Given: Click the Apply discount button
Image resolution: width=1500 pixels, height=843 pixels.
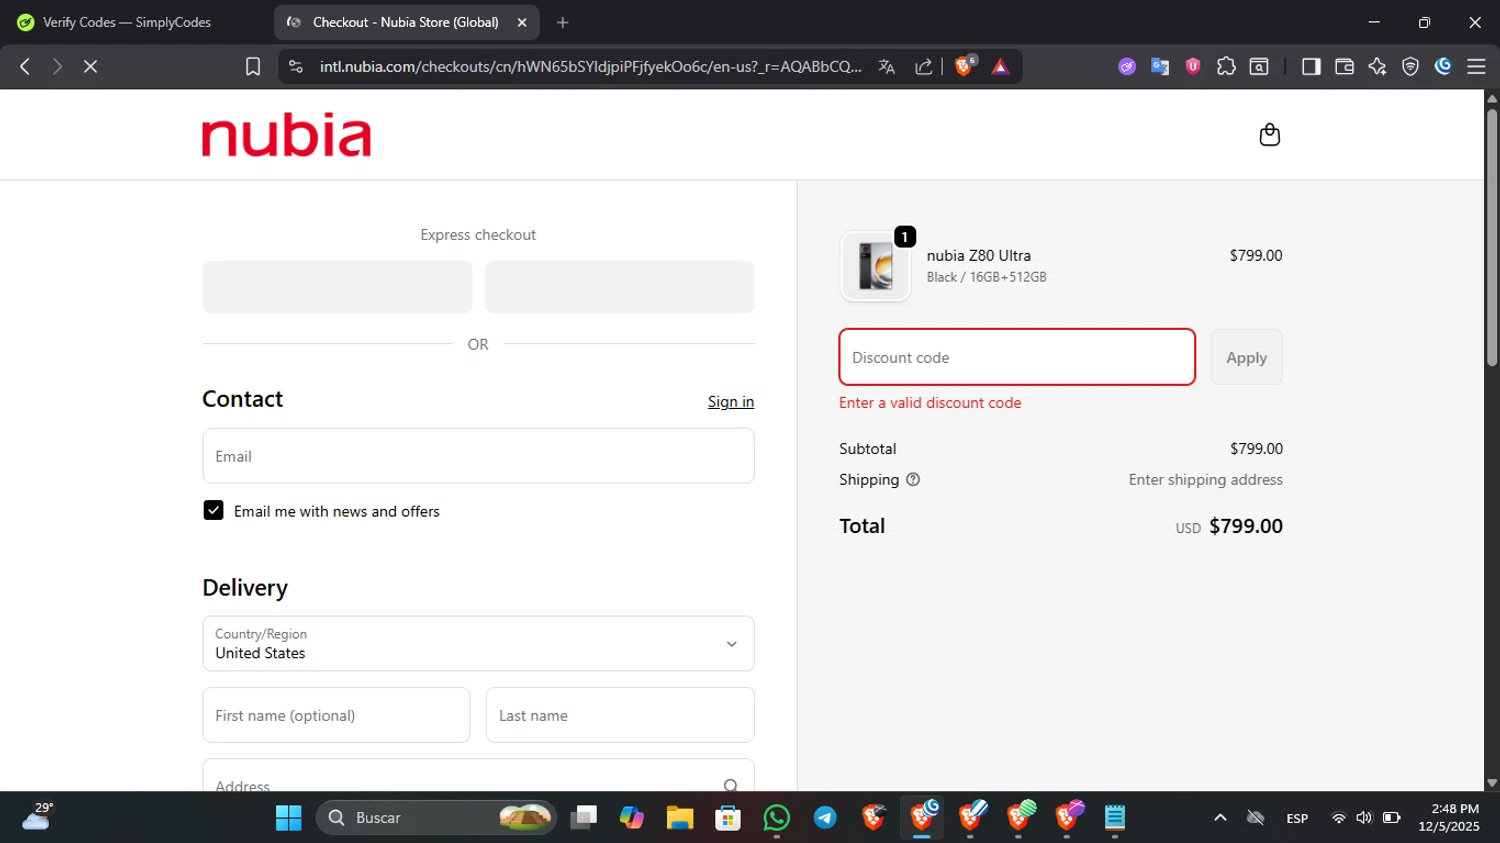Looking at the screenshot, I should click(1246, 357).
